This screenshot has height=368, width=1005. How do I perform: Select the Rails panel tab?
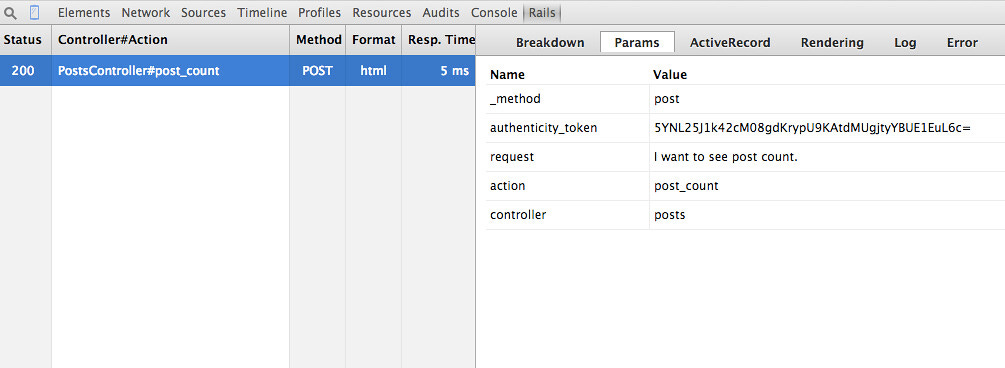[x=542, y=13]
